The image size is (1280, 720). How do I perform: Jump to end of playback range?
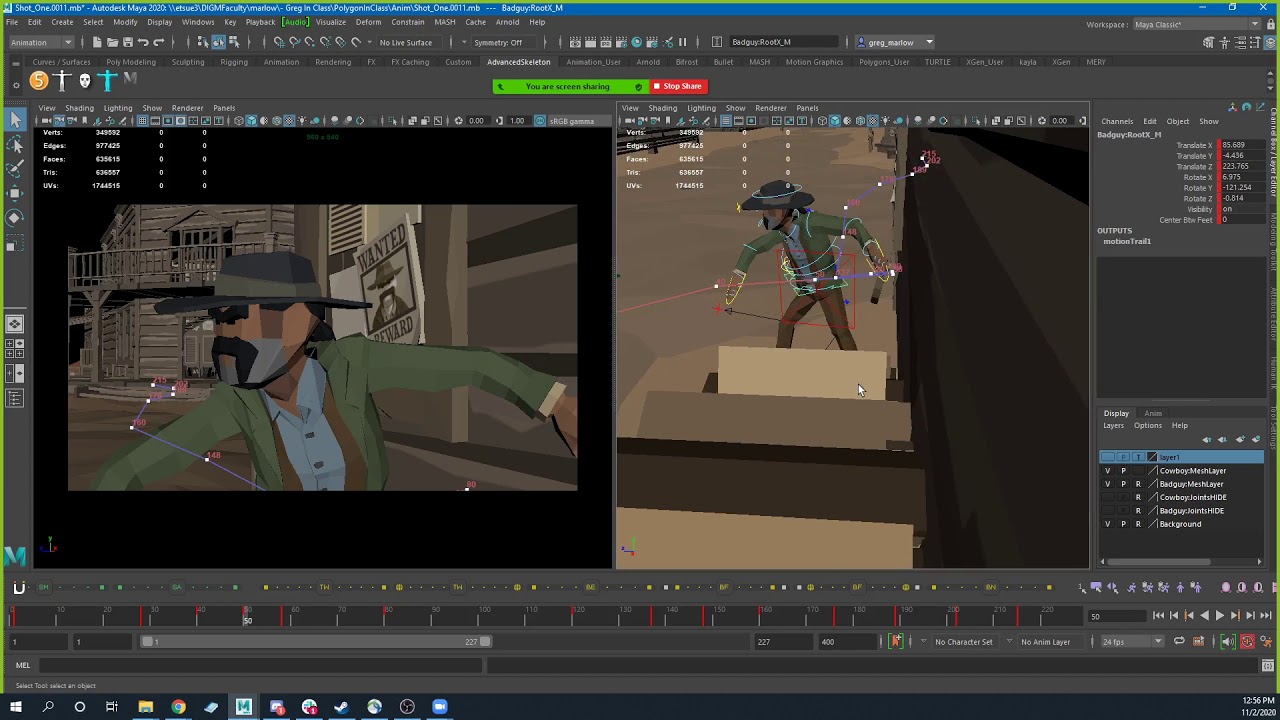[x=1265, y=616]
